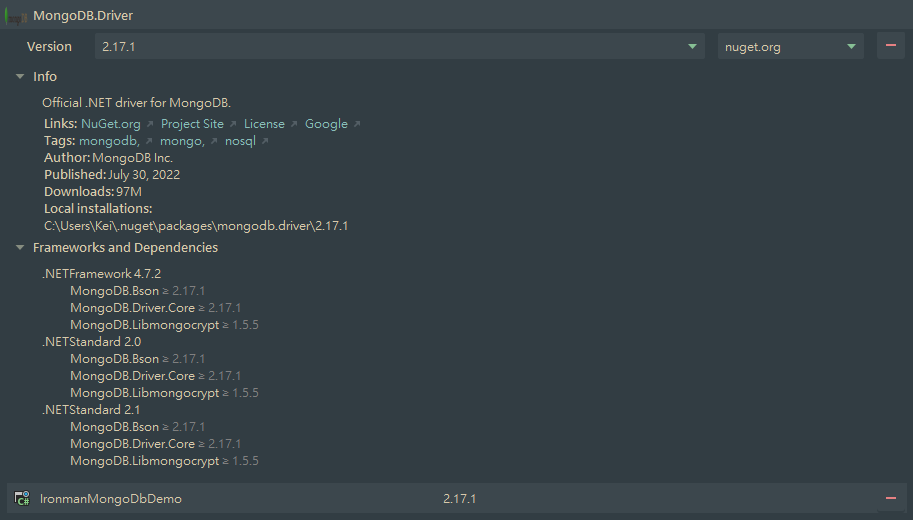This screenshot has height=520, width=913.
Task: Open the License link
Action: coord(264,124)
